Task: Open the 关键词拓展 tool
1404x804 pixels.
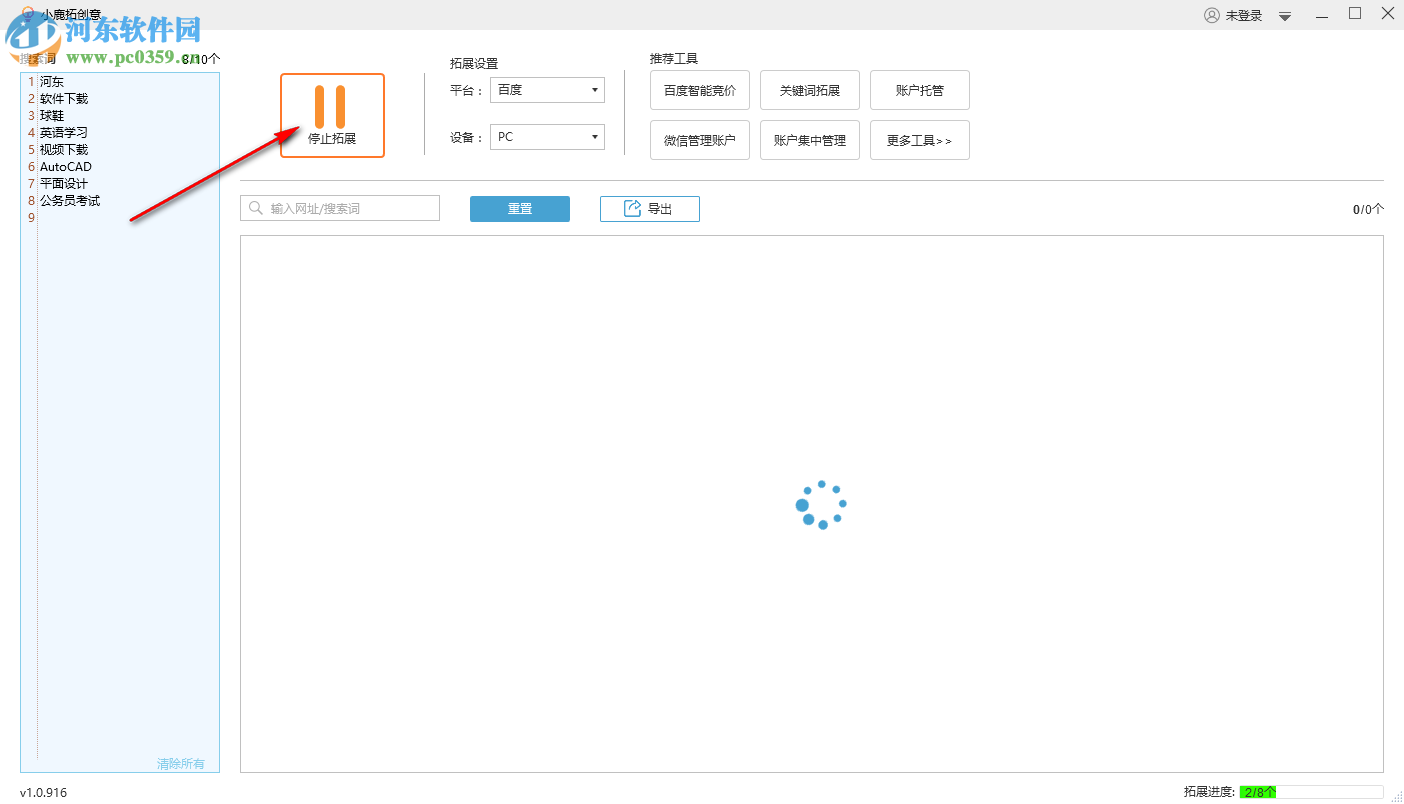Action: pyautogui.click(x=809, y=90)
